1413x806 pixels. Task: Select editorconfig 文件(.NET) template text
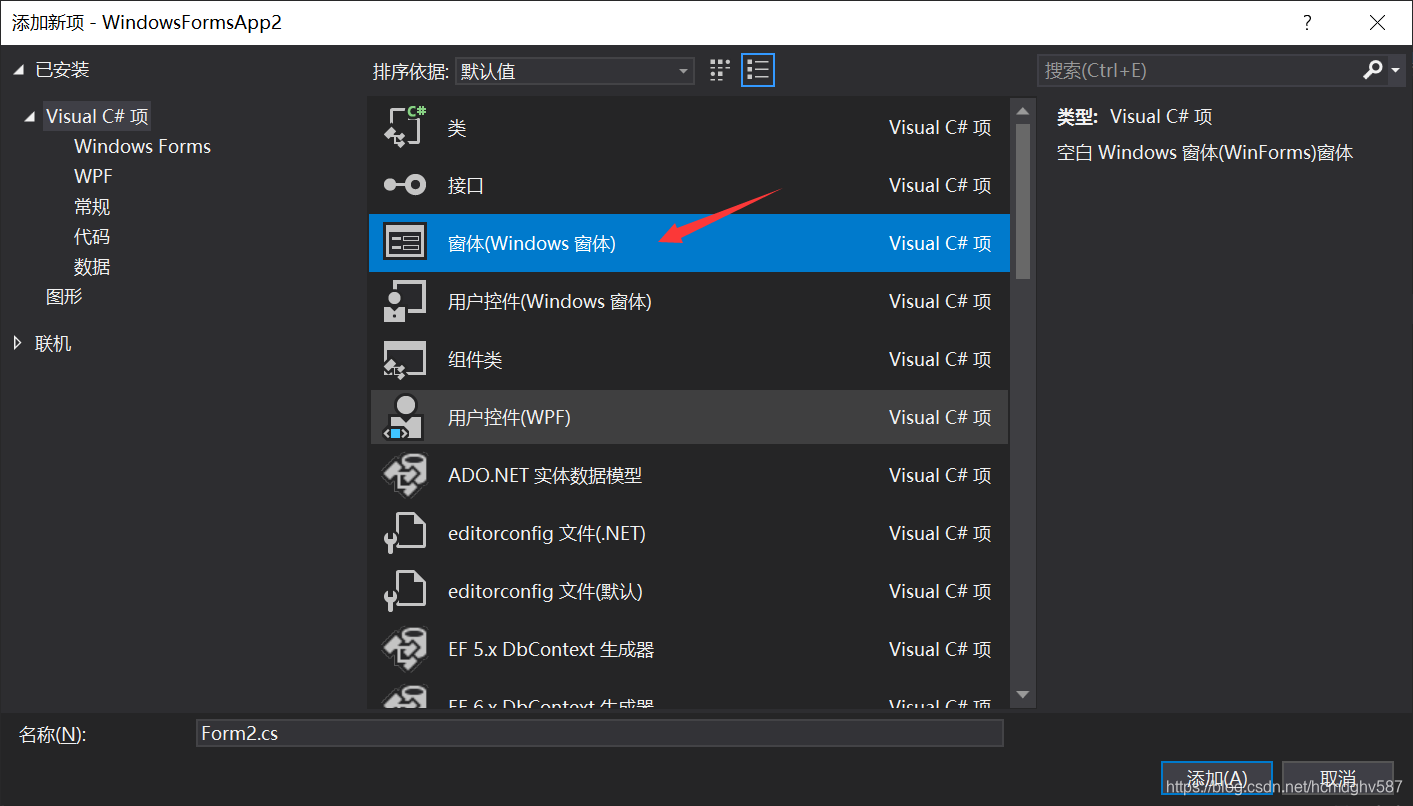(547, 533)
